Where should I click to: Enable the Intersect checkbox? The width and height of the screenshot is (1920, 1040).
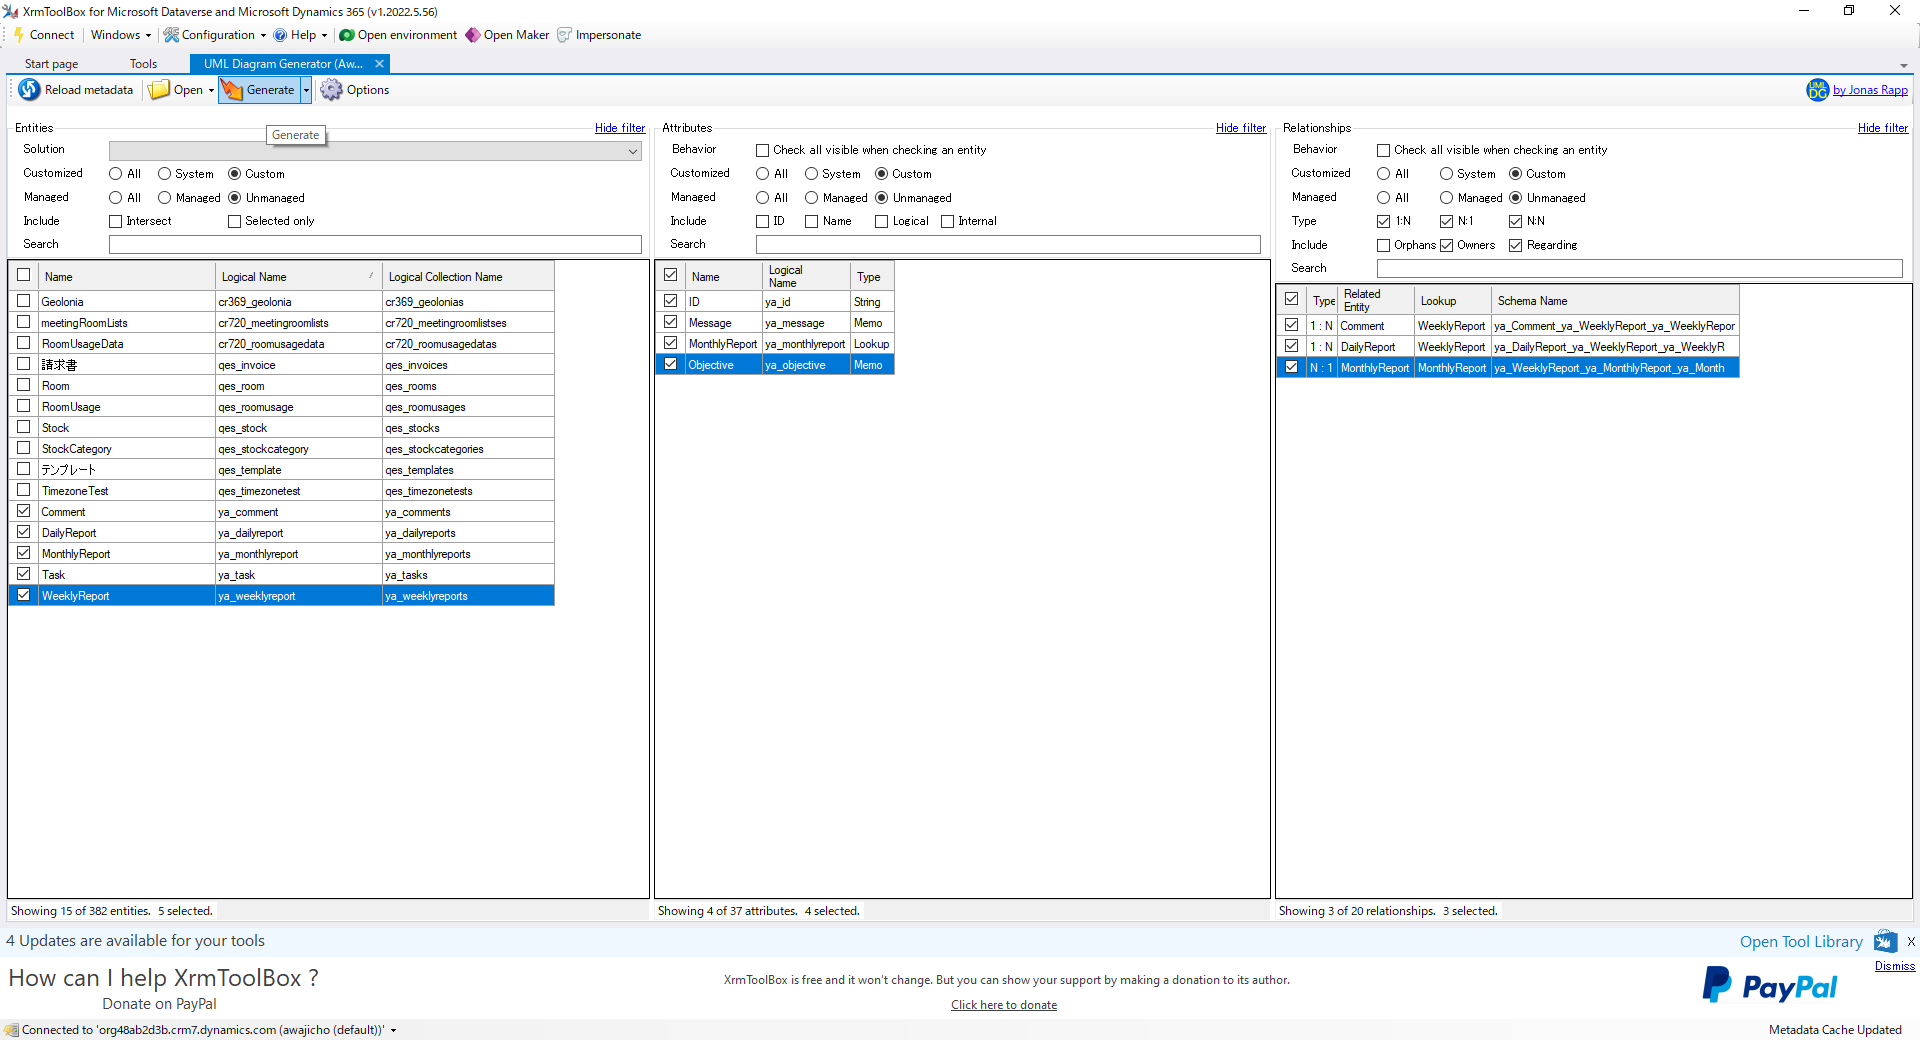(x=116, y=222)
